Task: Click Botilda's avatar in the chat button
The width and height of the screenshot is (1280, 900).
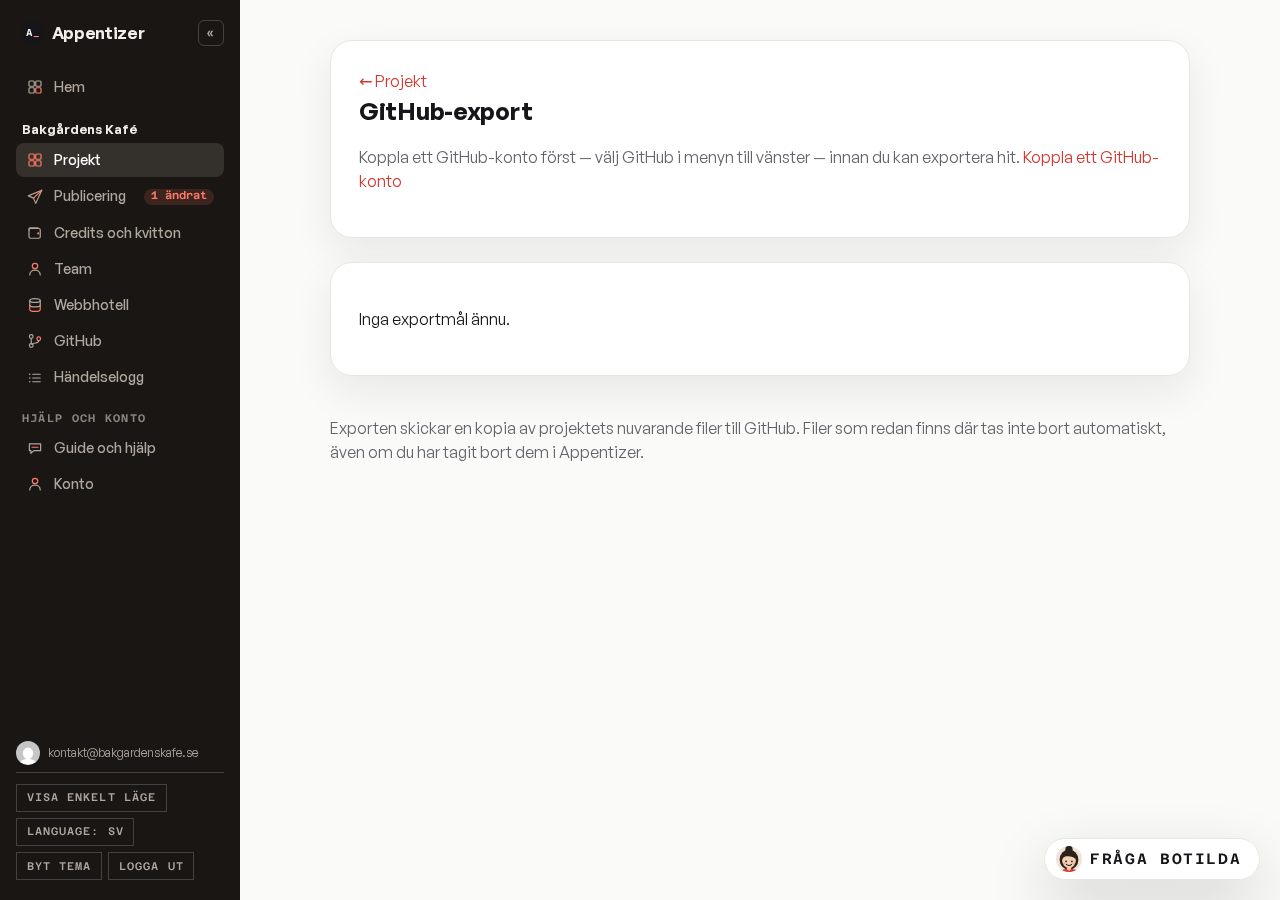Action: point(1069,859)
